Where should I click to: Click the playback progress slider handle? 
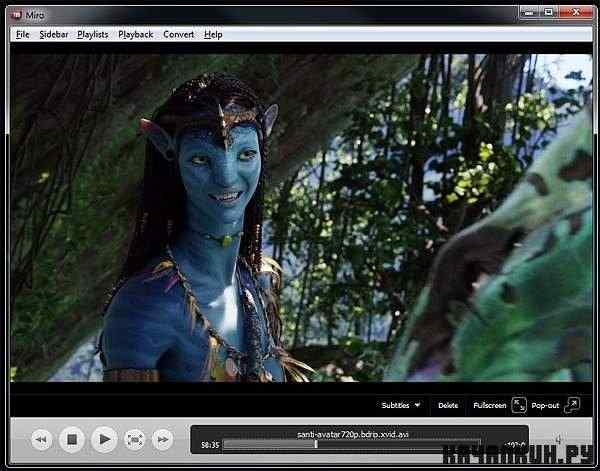point(316,444)
